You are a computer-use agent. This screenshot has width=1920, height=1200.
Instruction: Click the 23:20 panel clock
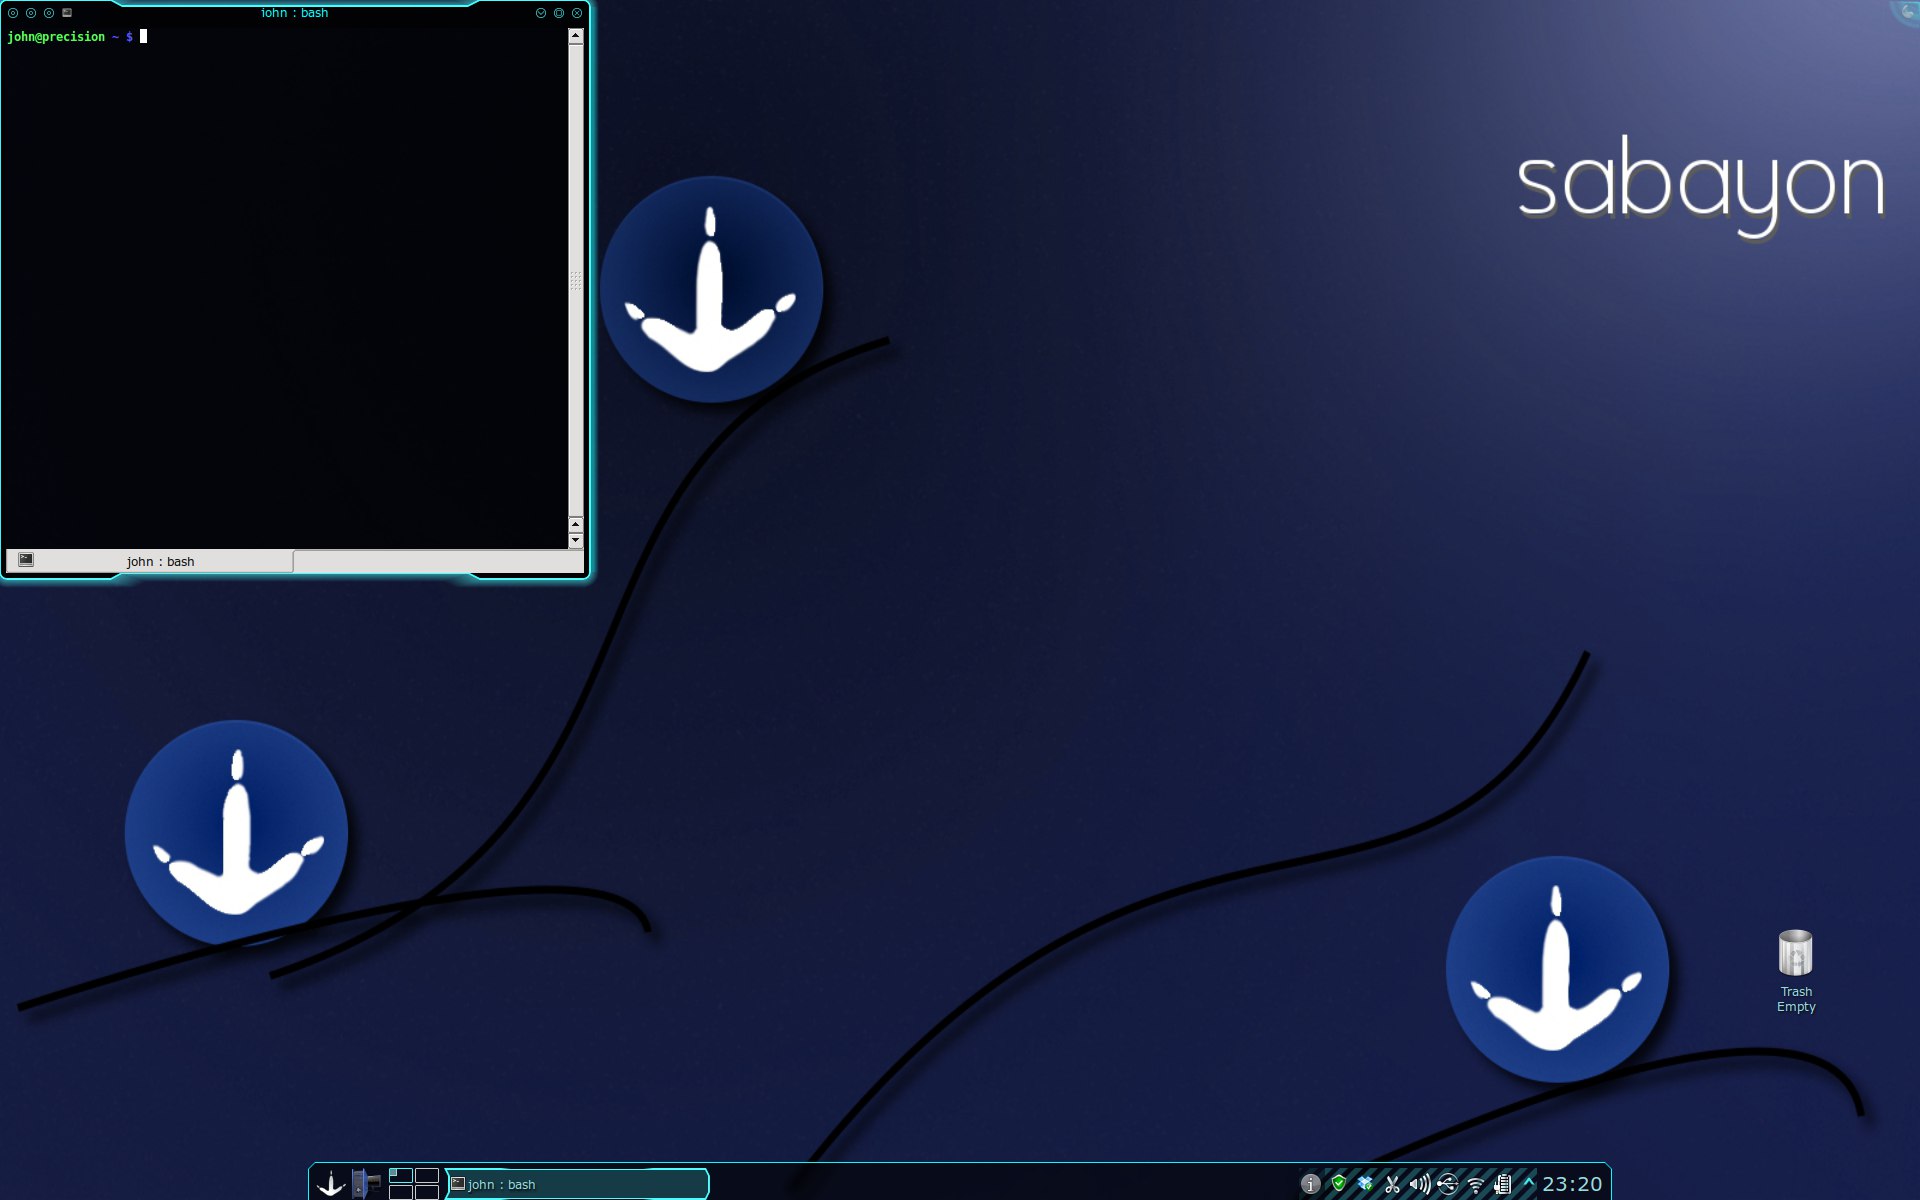(1572, 1184)
